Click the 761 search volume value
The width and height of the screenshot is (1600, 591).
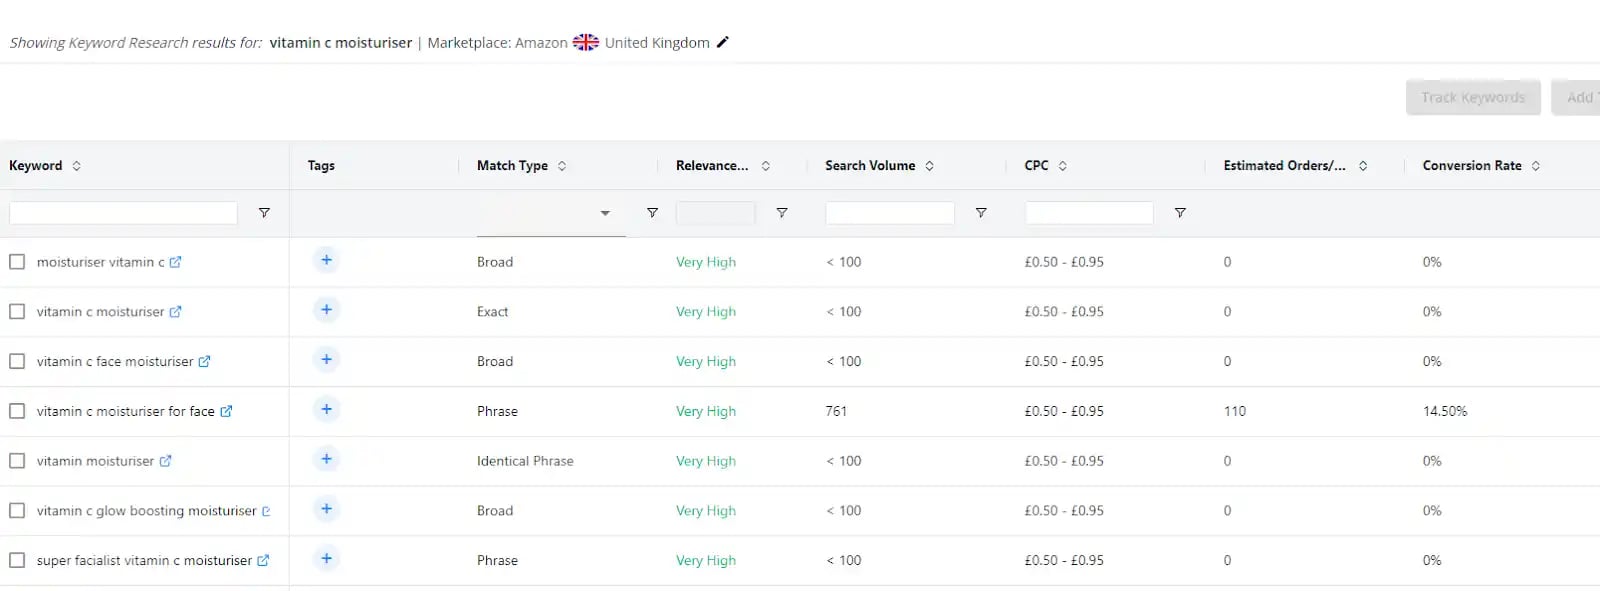click(836, 411)
